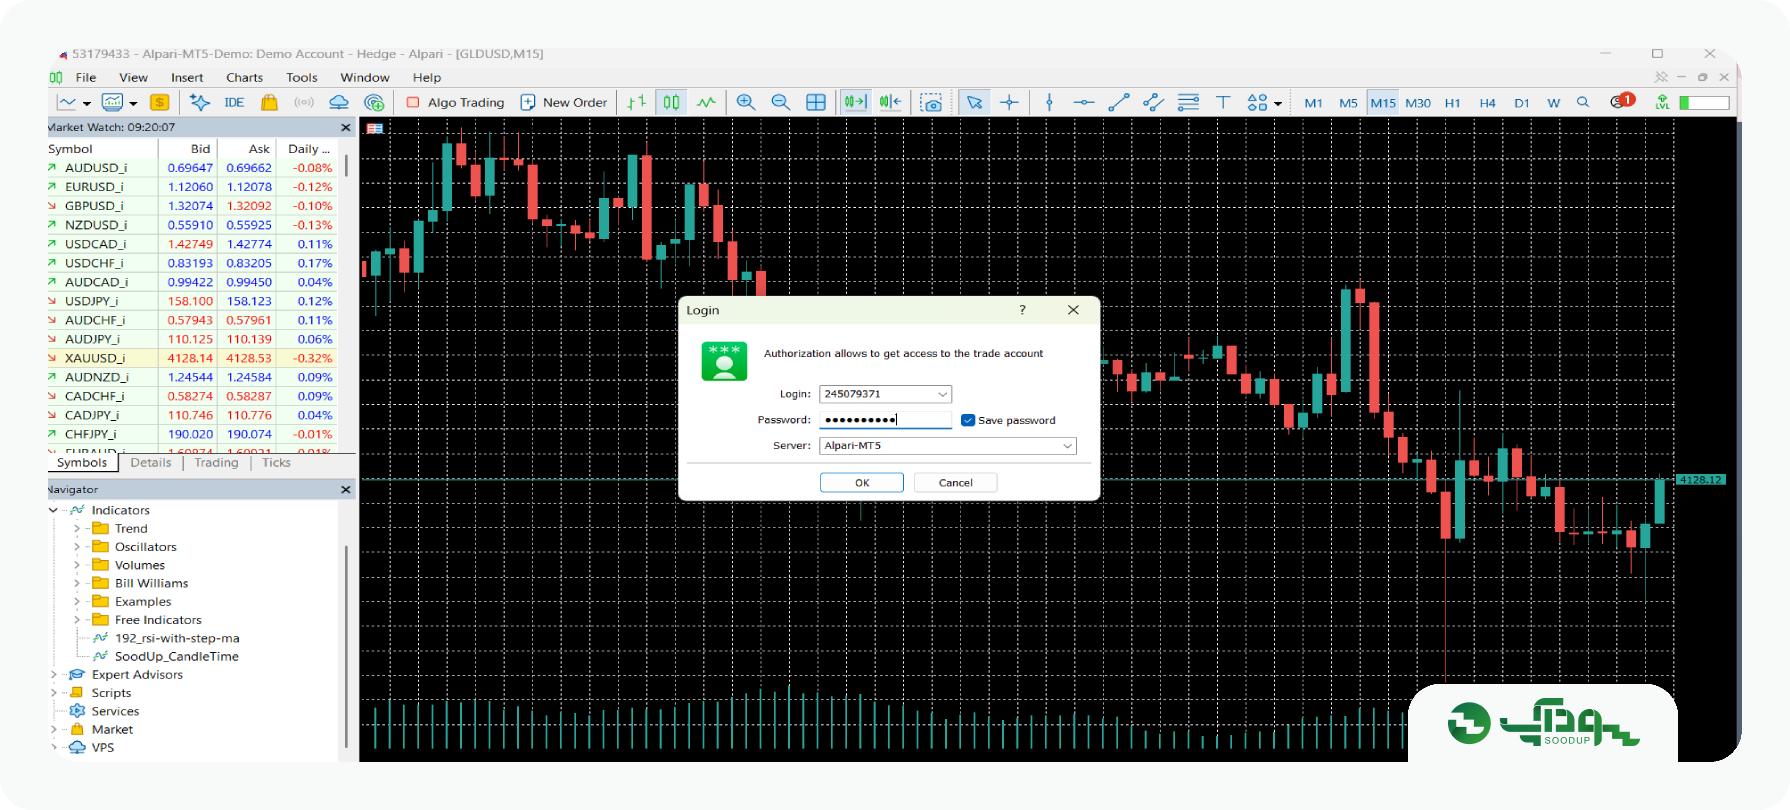Open the Market shopping bag icon

click(269, 102)
